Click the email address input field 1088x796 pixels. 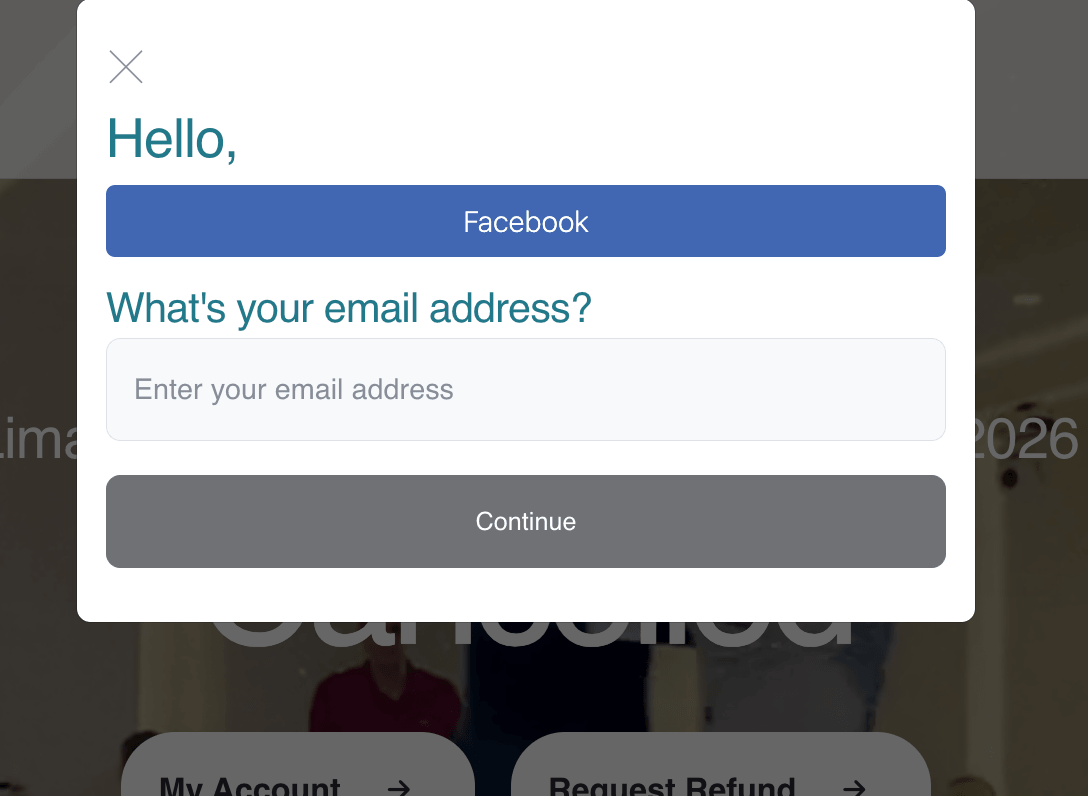[x=526, y=389]
